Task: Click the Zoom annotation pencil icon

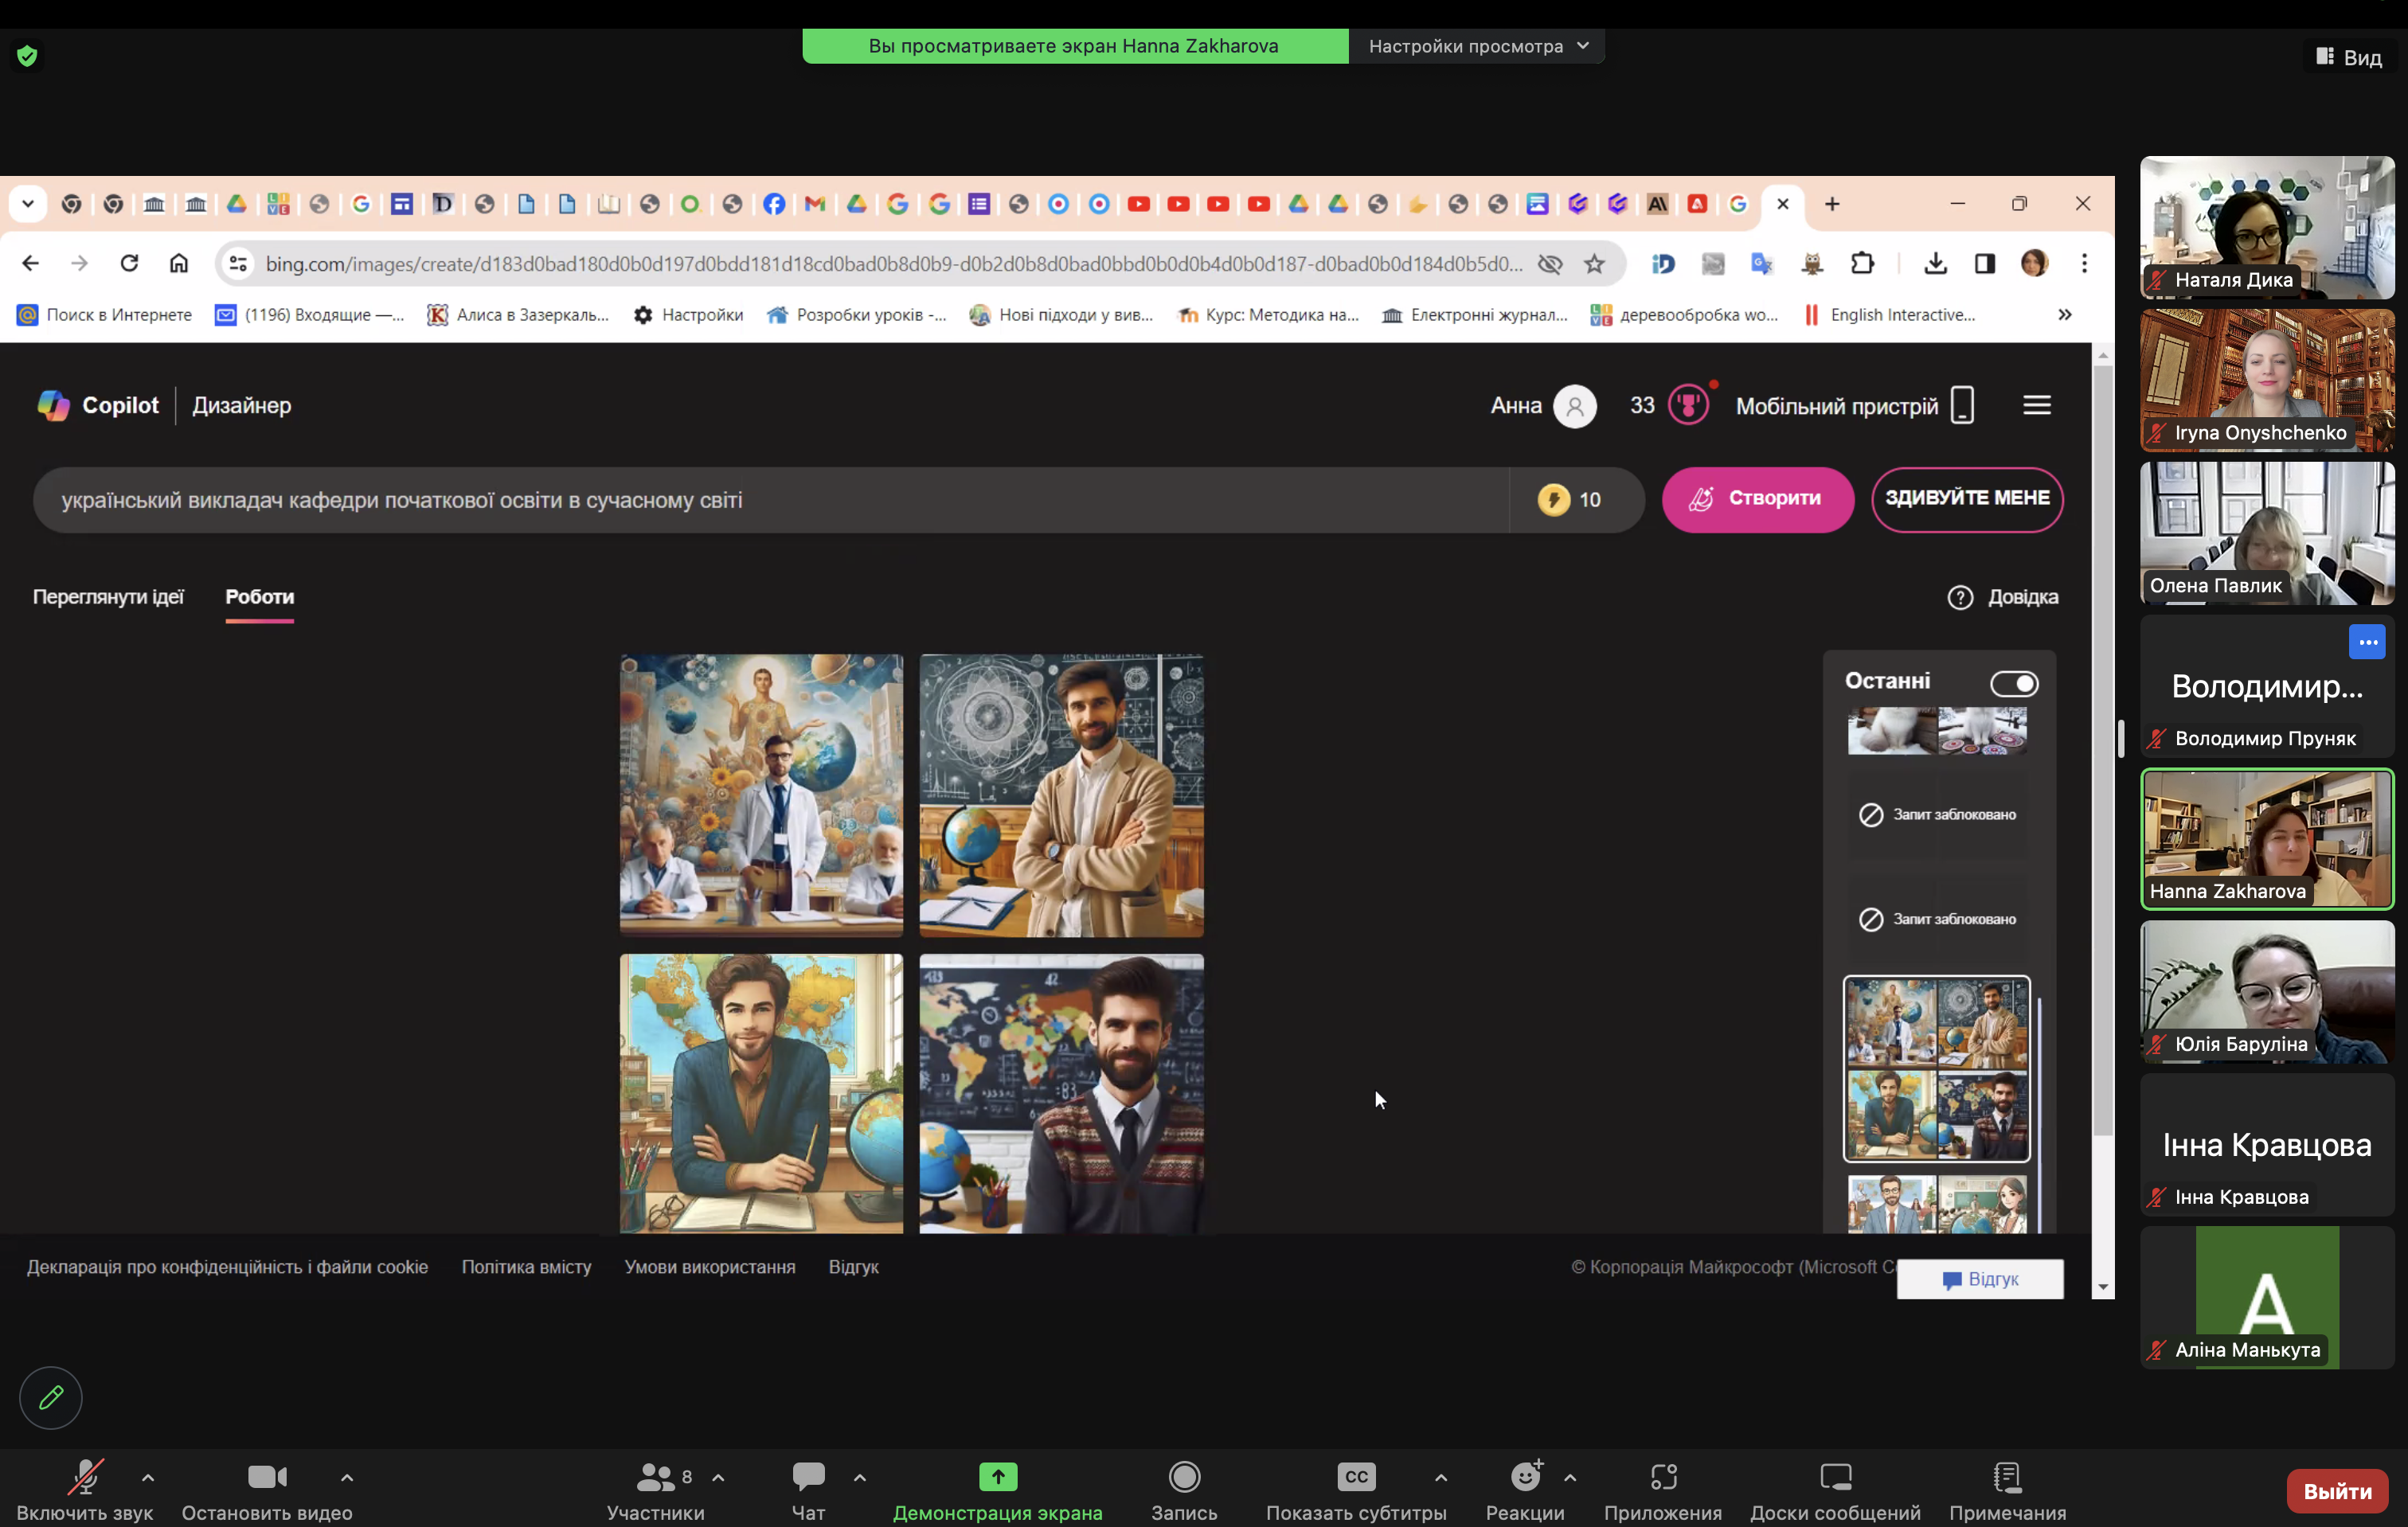Action: 51,1397
